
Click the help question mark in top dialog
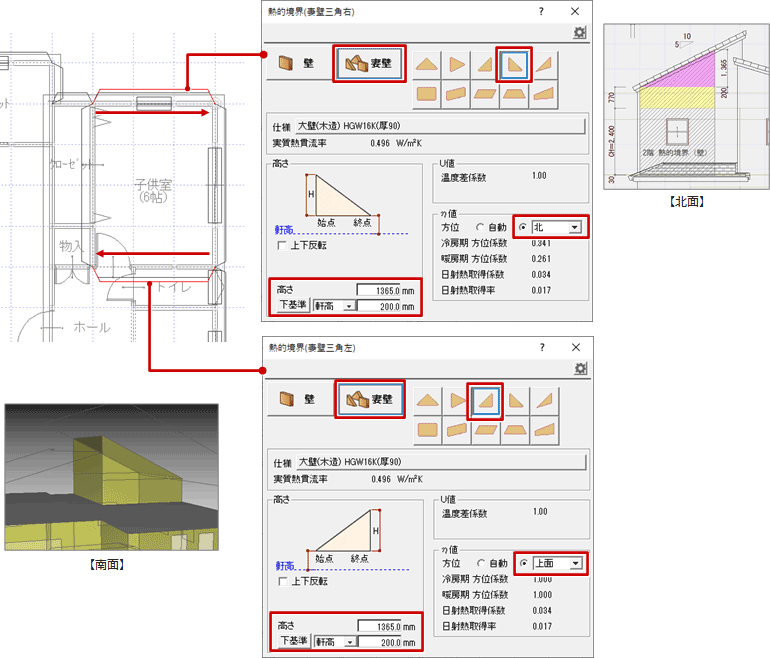[x=541, y=11]
